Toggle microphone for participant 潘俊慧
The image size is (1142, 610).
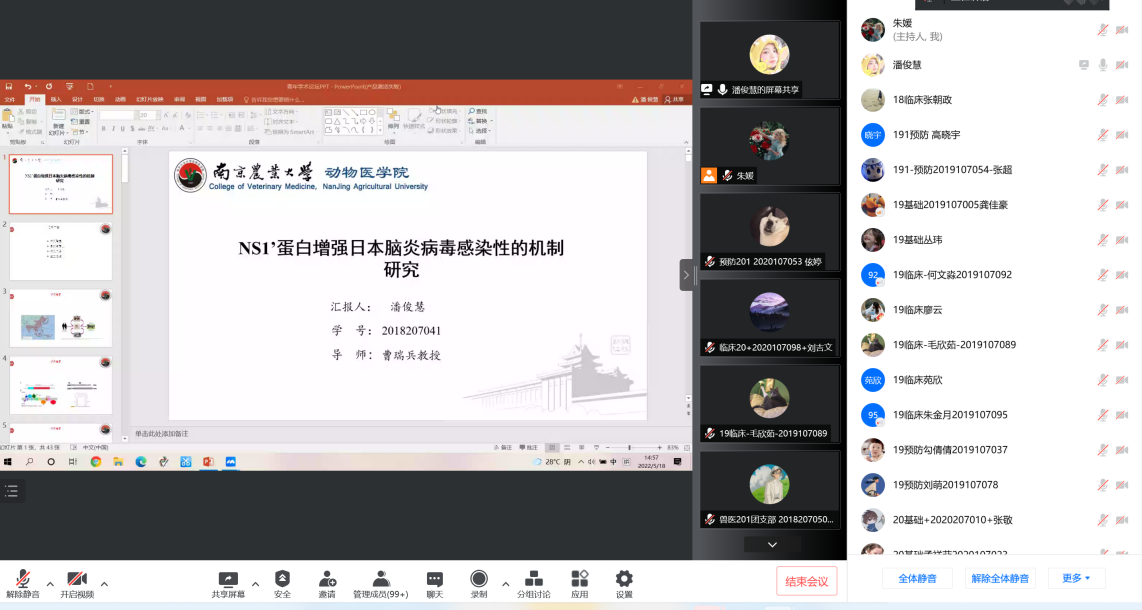tap(1102, 65)
